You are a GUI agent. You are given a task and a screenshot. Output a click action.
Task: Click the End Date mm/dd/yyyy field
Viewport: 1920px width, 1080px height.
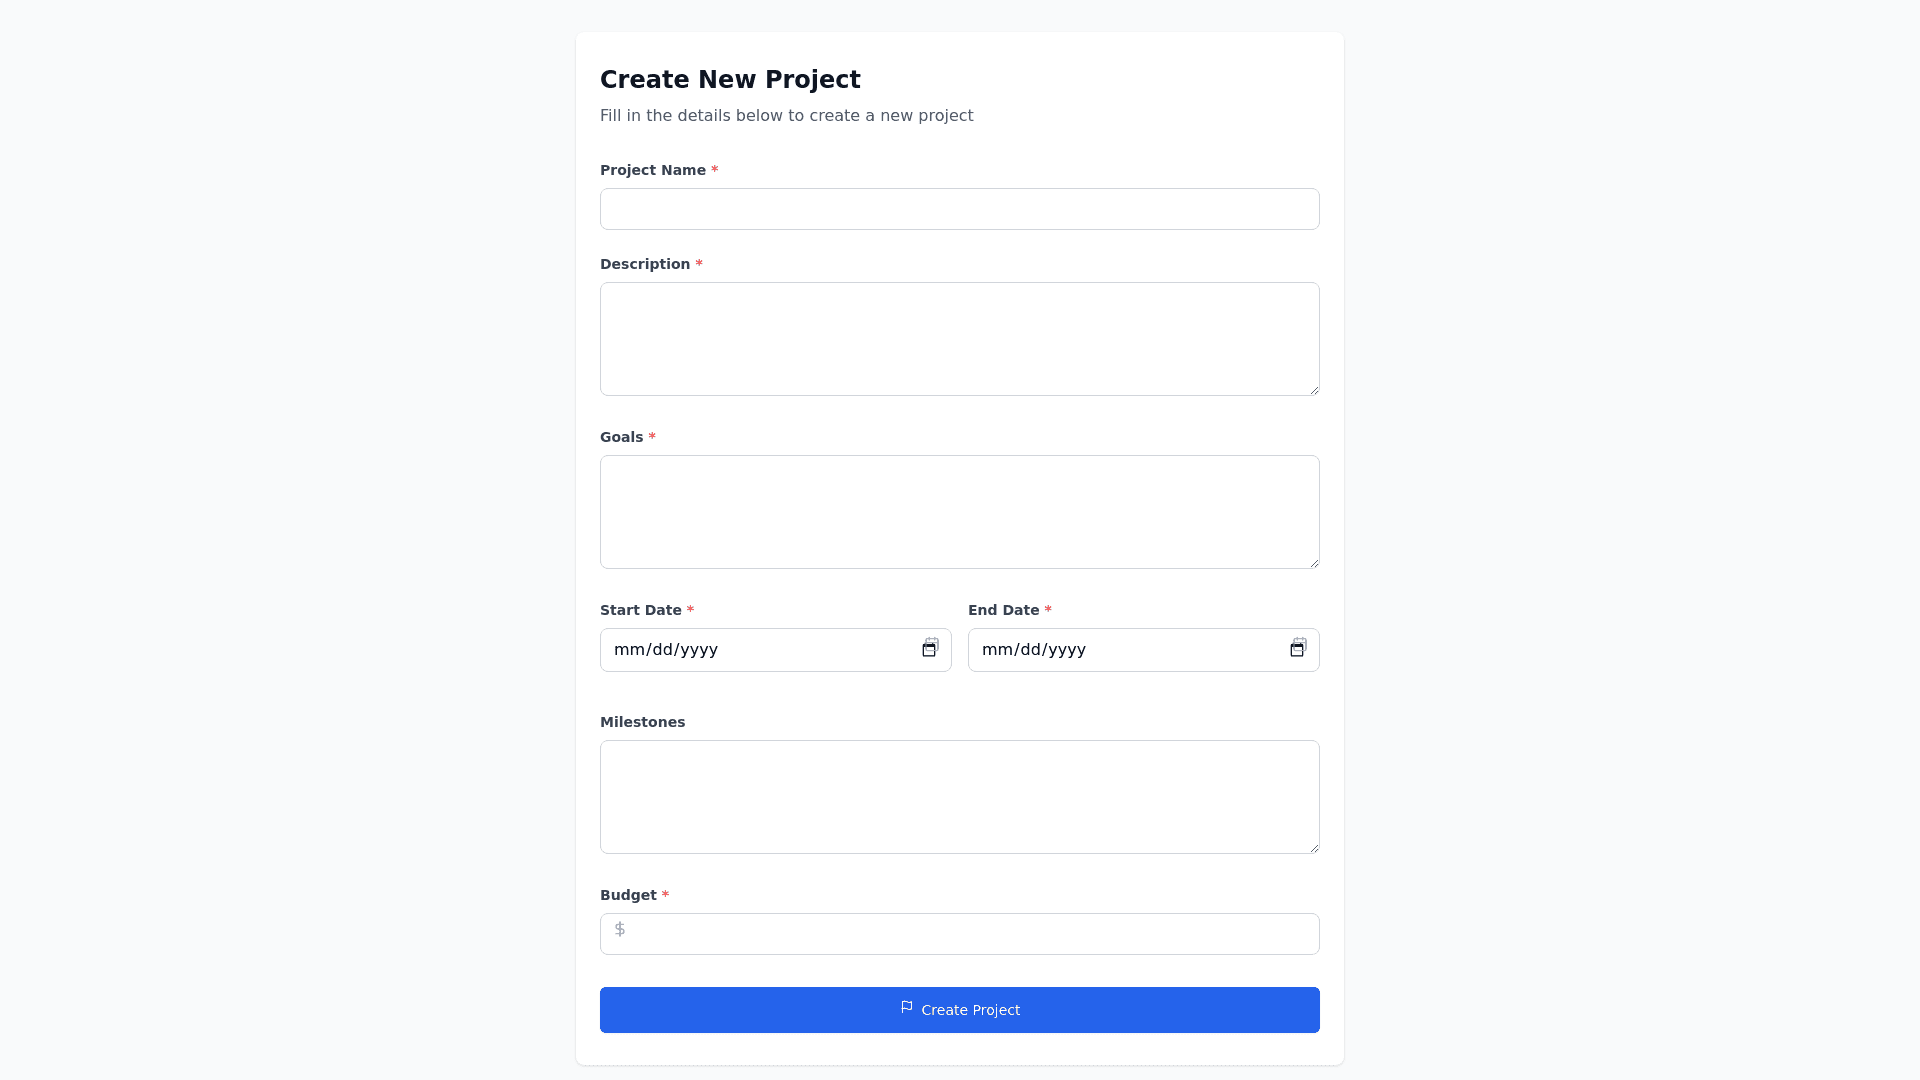point(1128,649)
